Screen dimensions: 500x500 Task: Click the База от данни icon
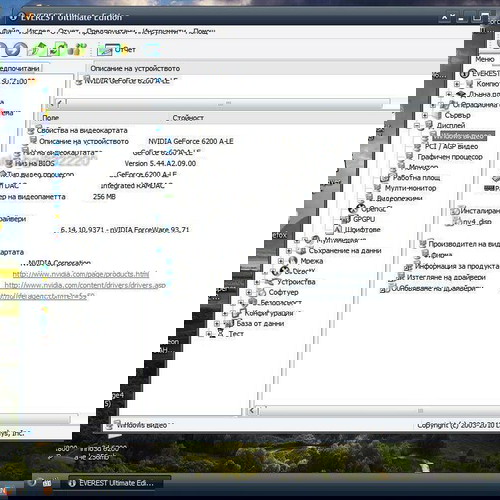pos(229,323)
